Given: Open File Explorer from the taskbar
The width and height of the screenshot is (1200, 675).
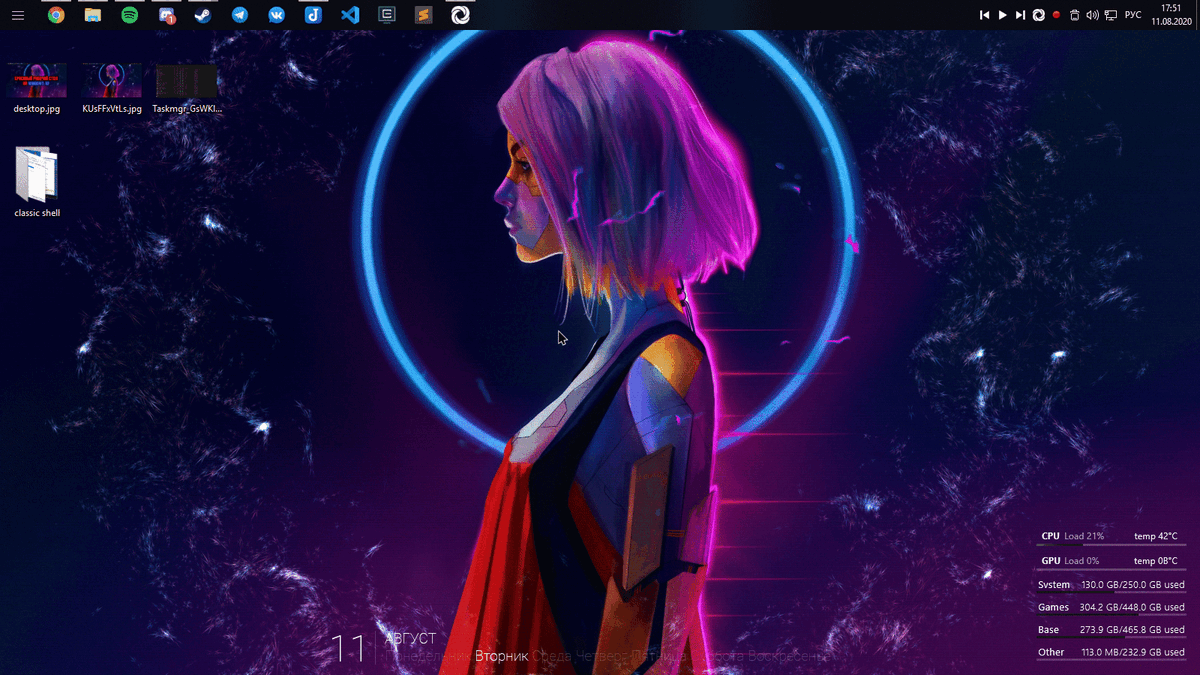Looking at the screenshot, I should tap(93, 15).
